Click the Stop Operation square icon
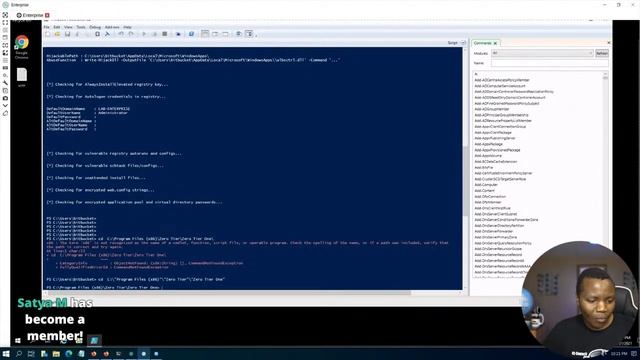 tap(164, 34)
